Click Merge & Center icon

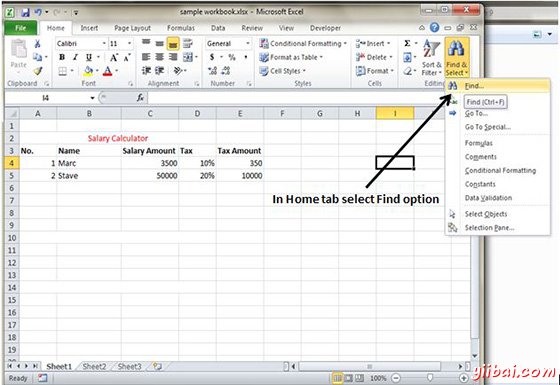click(x=188, y=57)
